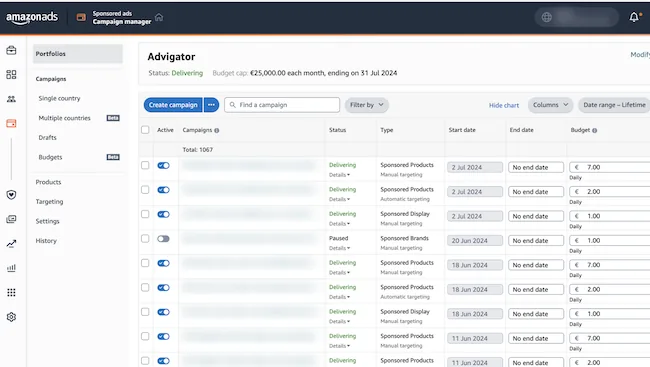This screenshot has width=650, height=367.
Task: Select Single country in the side menu
Action: click(x=59, y=98)
